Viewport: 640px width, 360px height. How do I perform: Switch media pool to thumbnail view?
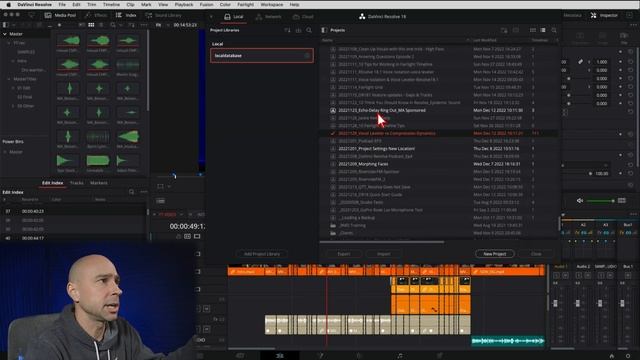(91, 25)
